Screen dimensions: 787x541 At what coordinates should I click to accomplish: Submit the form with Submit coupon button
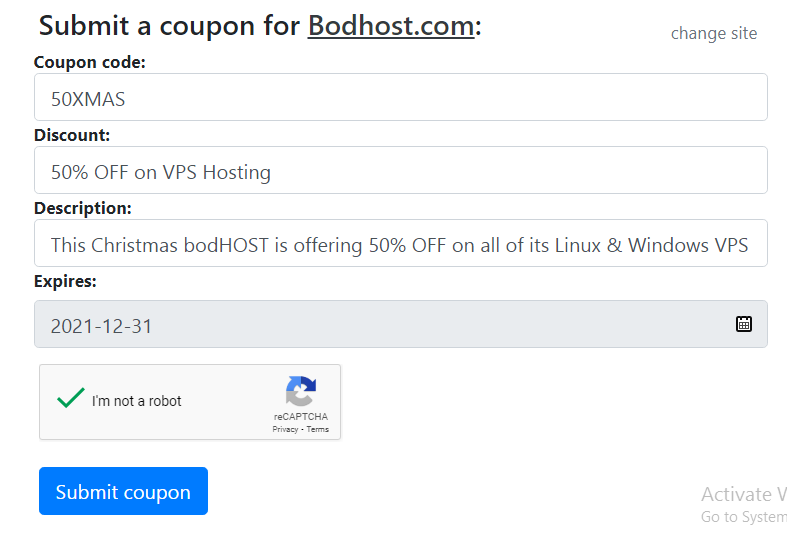point(123,491)
